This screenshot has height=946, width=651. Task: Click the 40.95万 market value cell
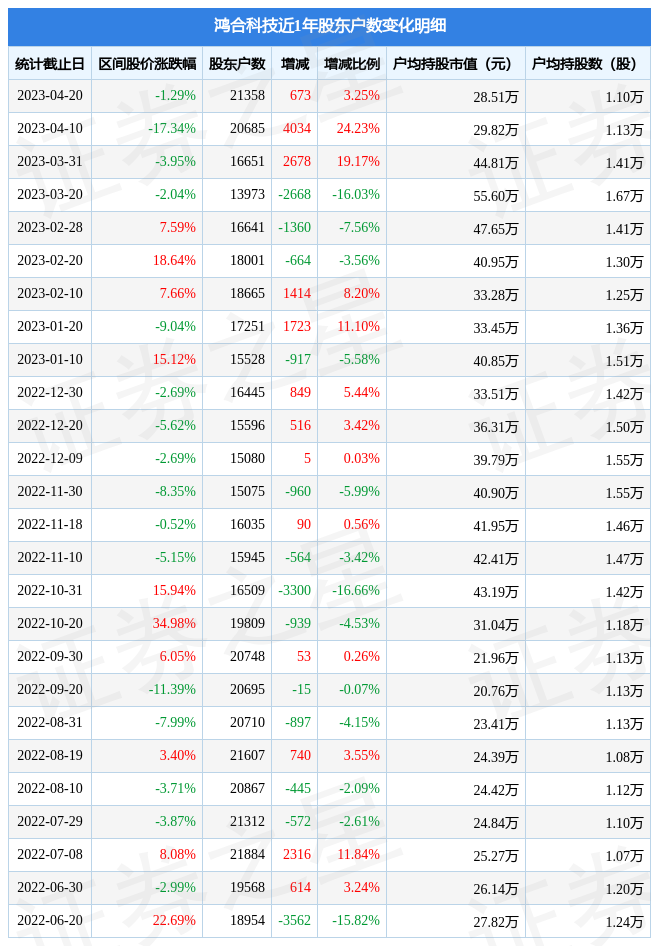click(496, 262)
